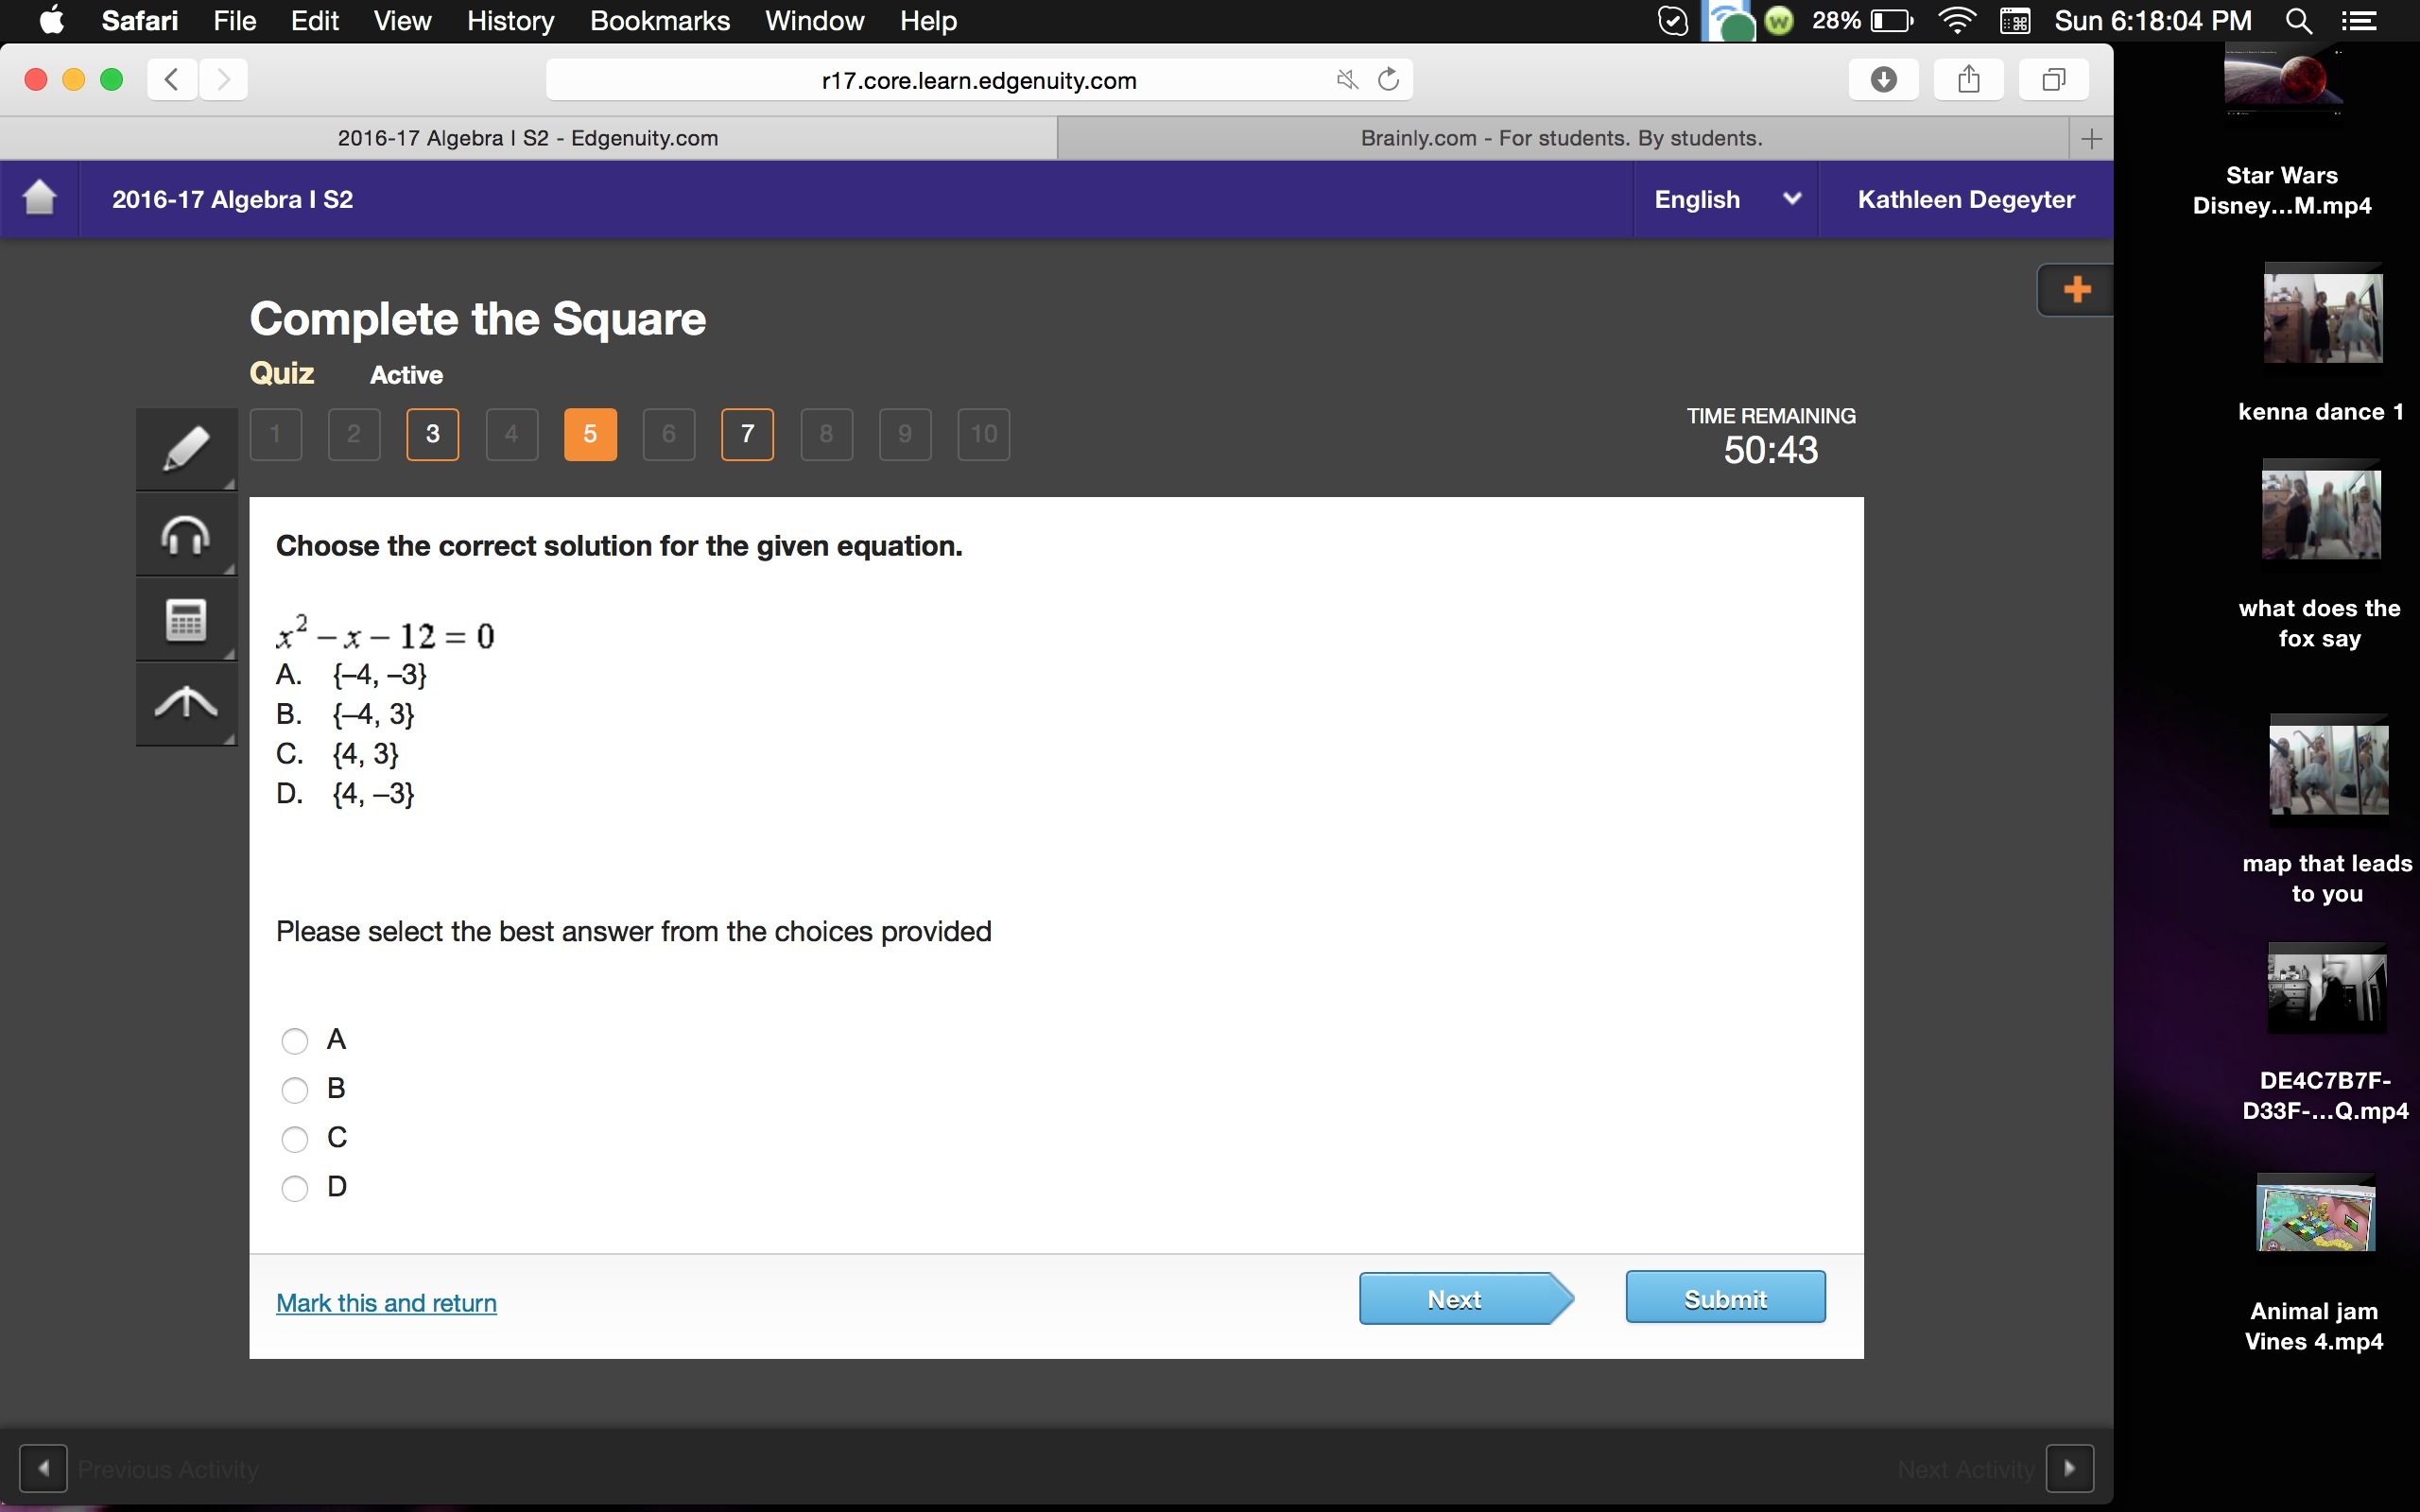Open the History menu
This screenshot has width=2420, height=1512.
(x=510, y=21)
